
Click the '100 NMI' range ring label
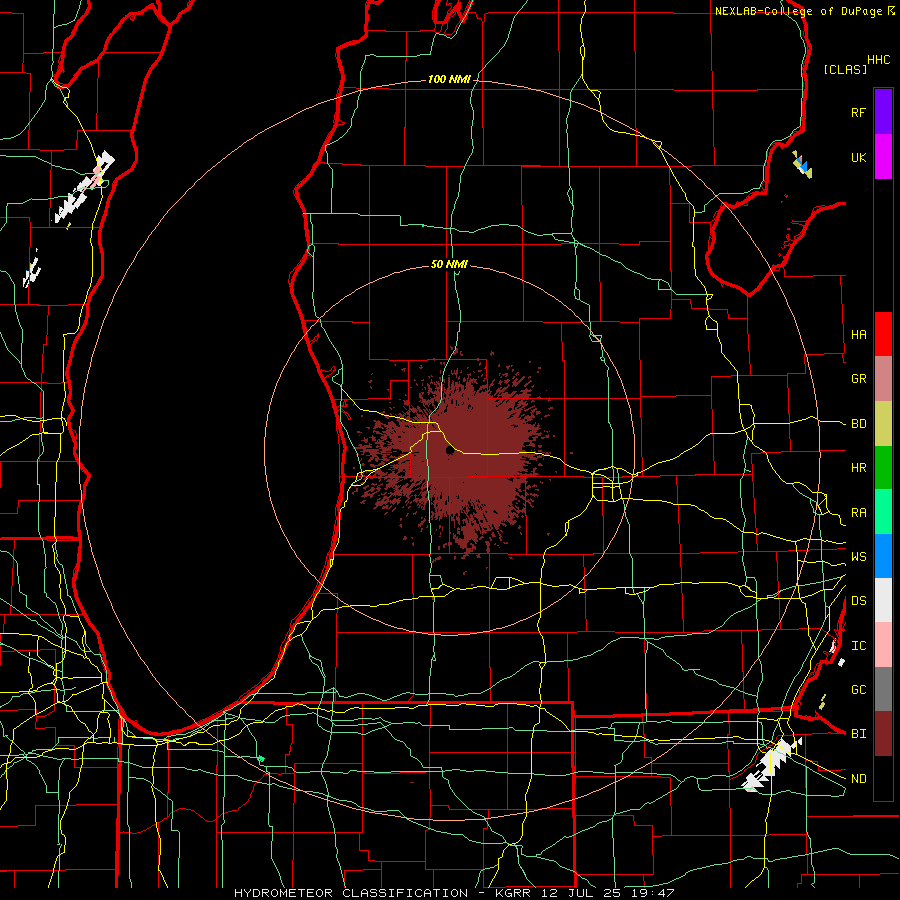pos(449,79)
